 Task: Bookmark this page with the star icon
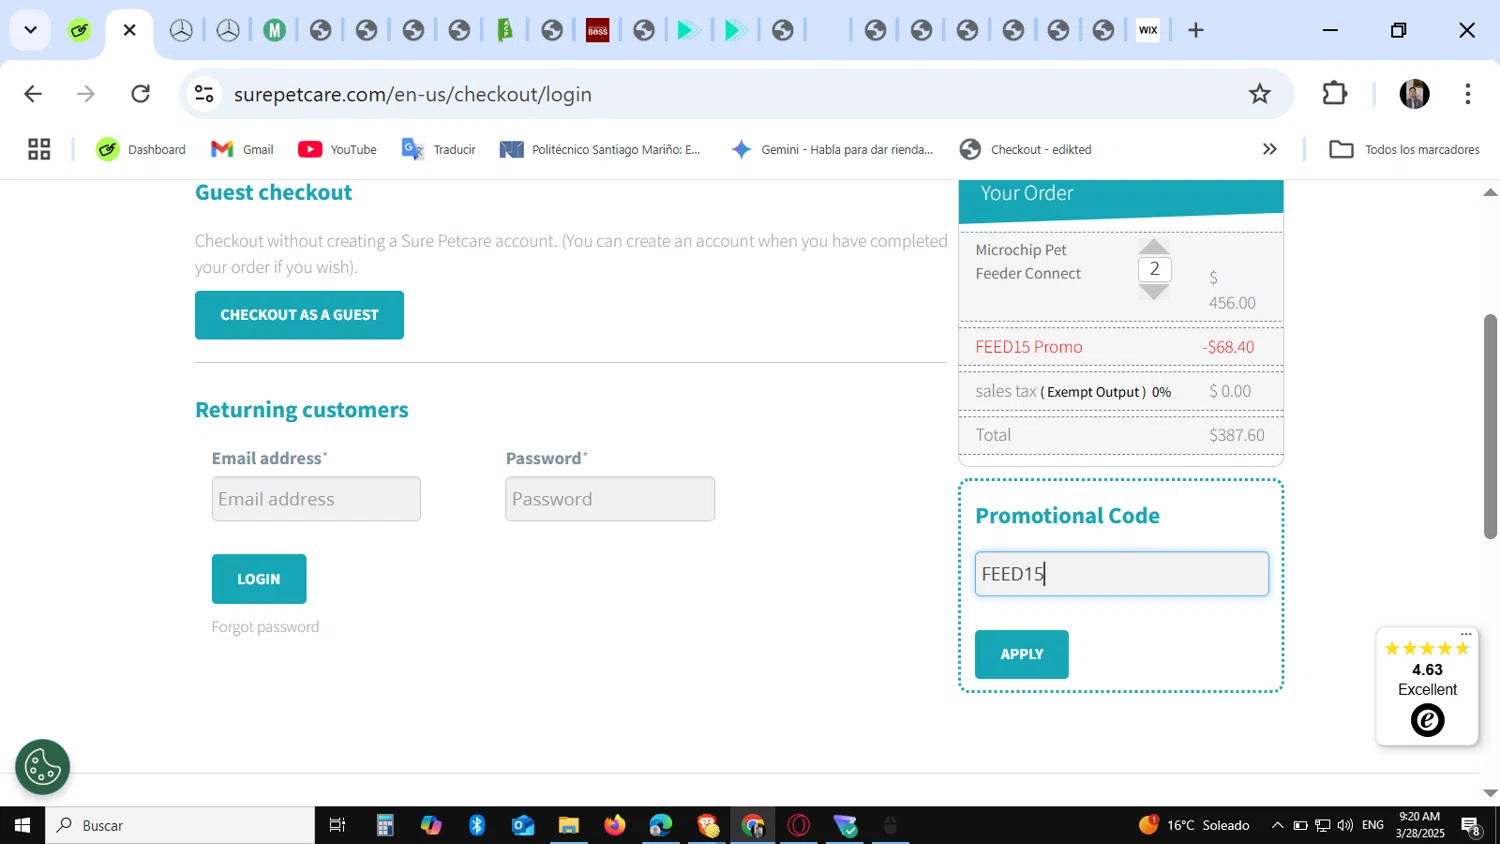tap(1259, 94)
